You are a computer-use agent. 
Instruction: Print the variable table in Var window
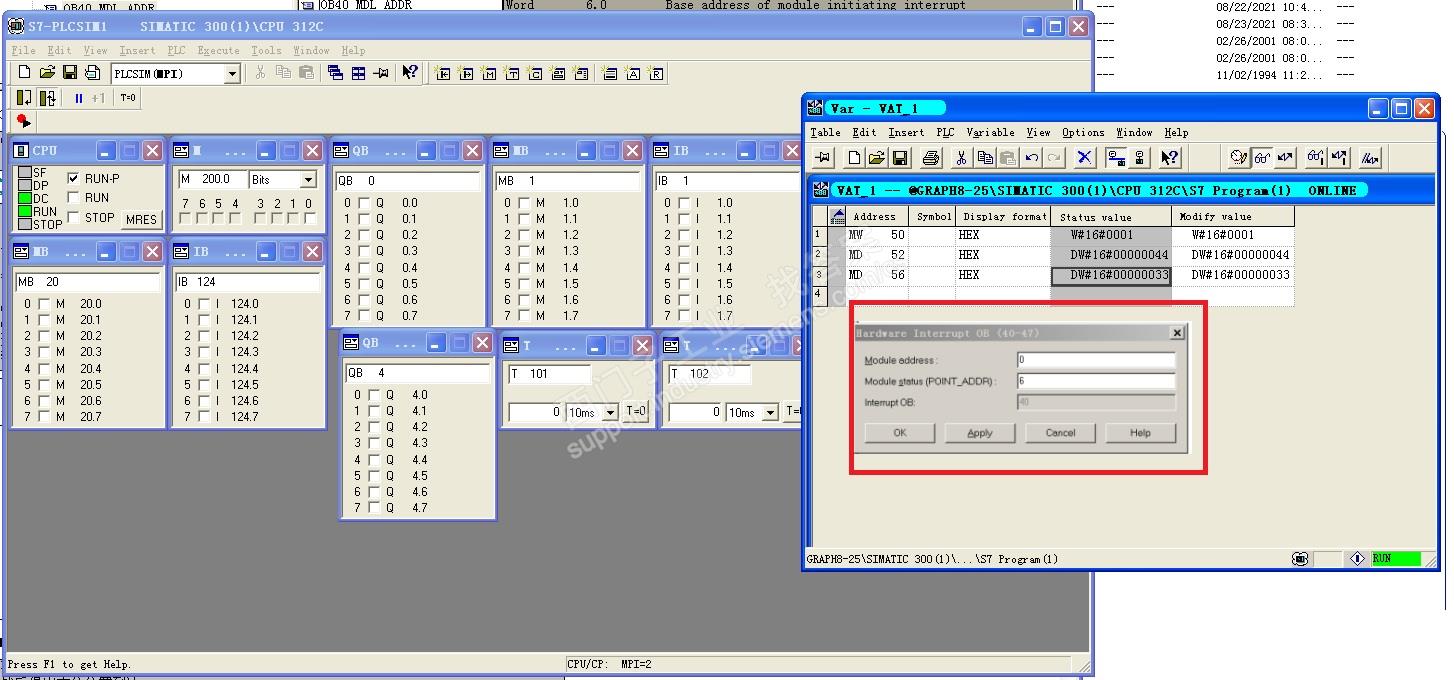click(931, 157)
